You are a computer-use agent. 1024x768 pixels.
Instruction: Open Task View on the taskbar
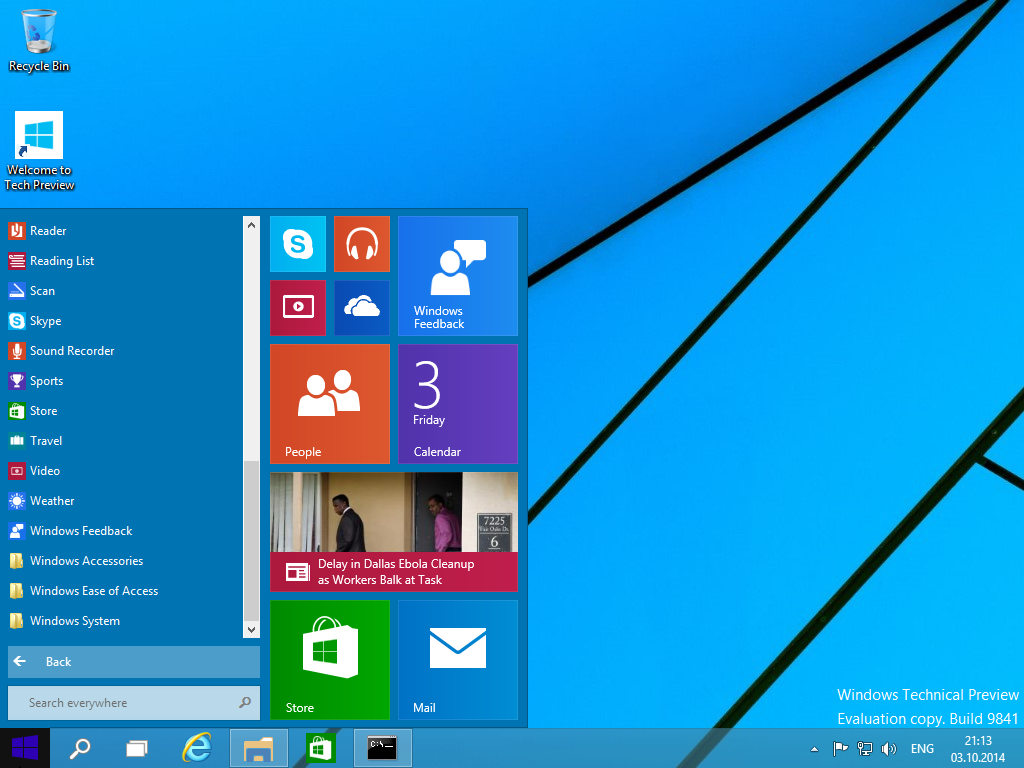click(137, 748)
